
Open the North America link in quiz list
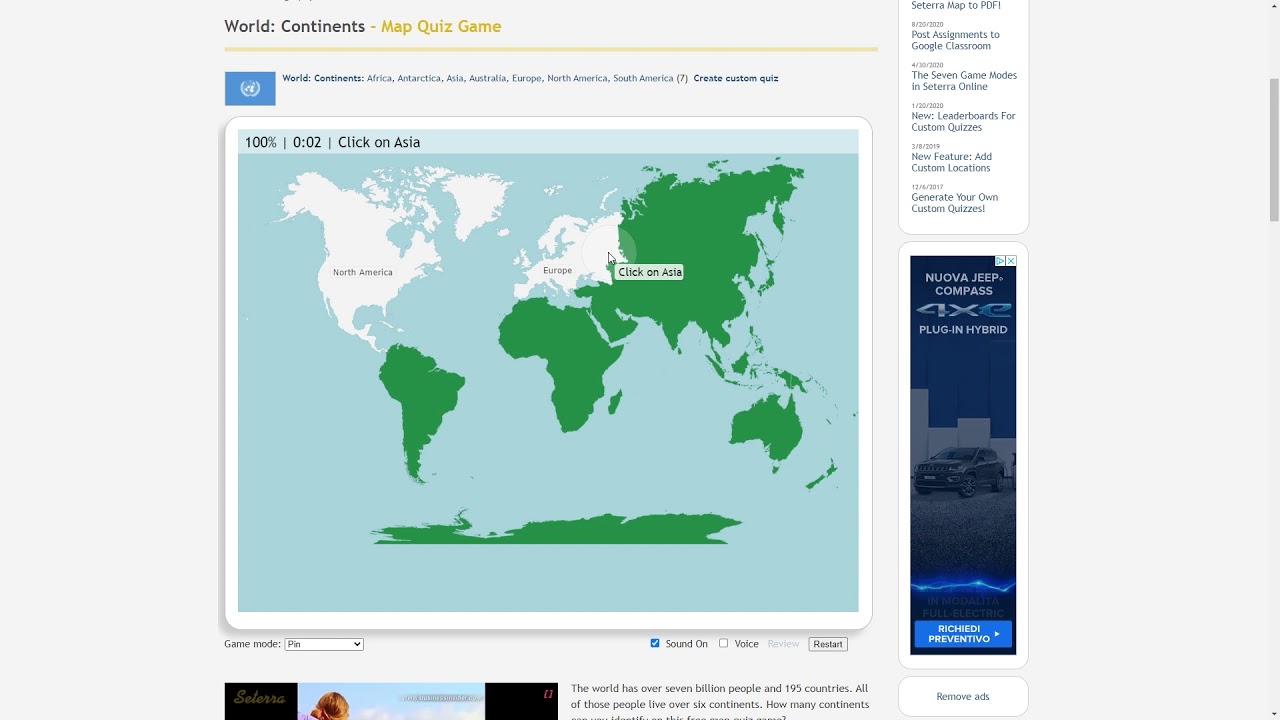tap(577, 78)
